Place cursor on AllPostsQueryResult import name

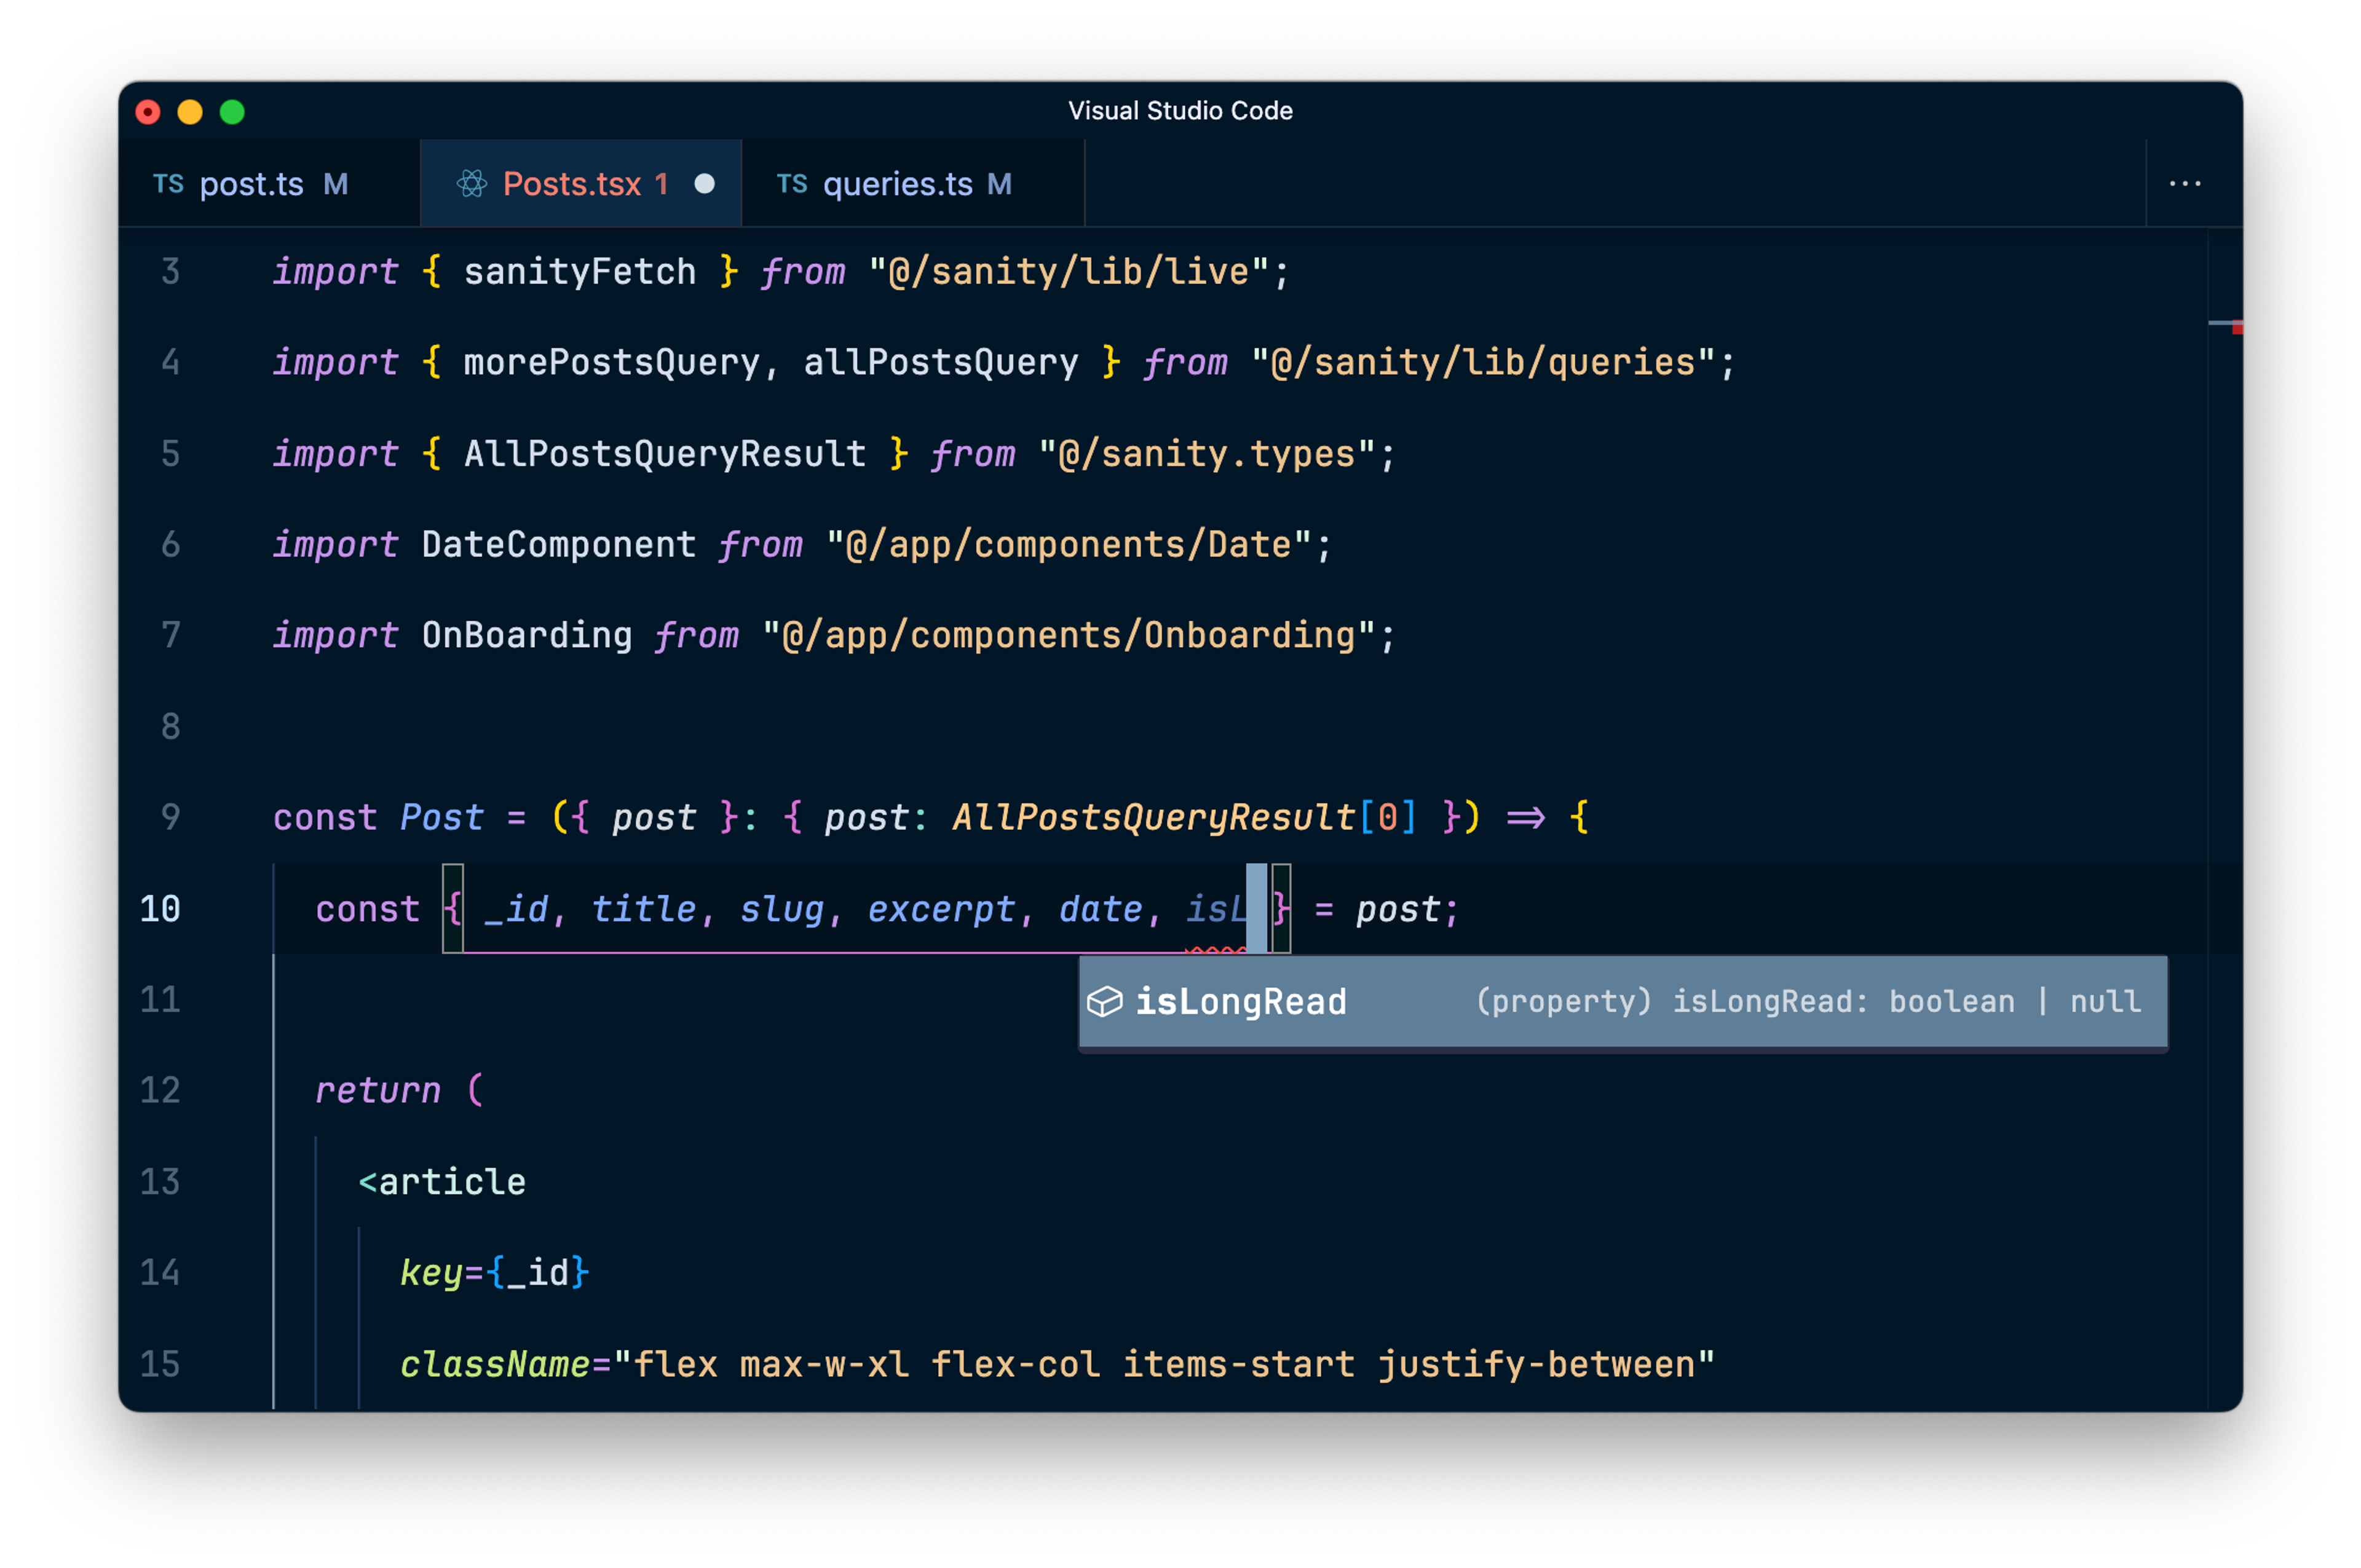pyautogui.click(x=664, y=454)
